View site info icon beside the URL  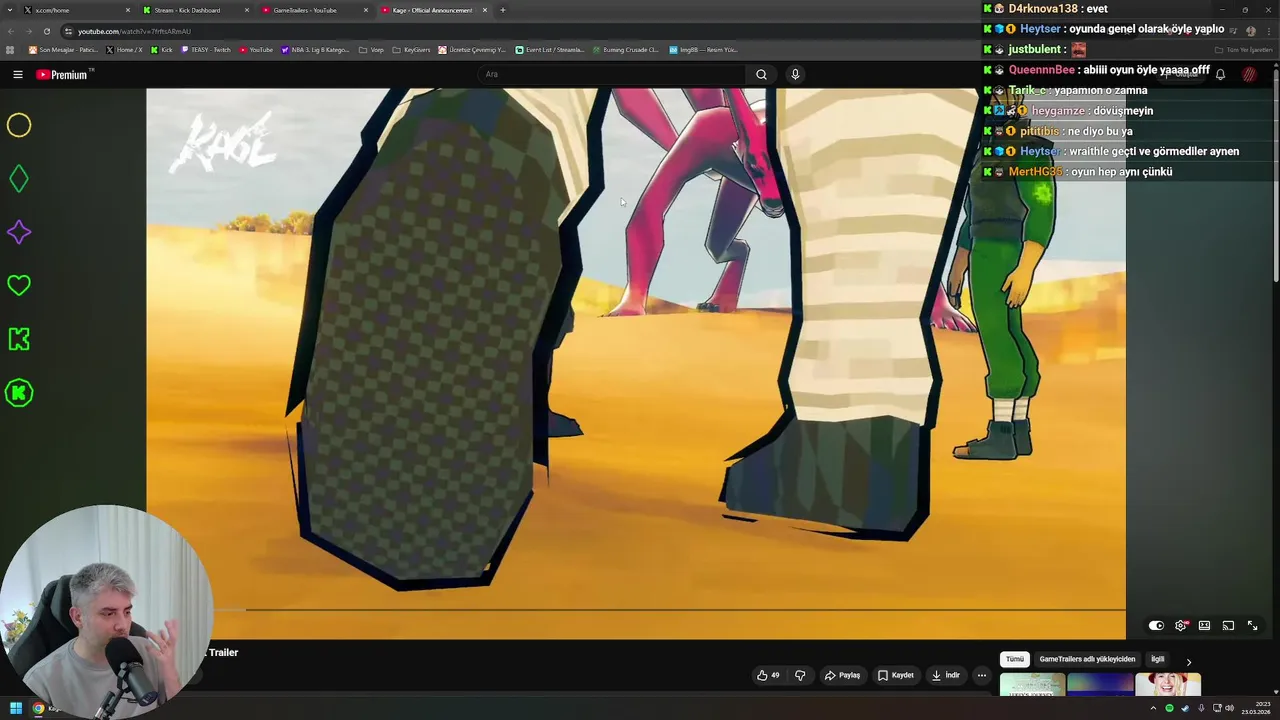(68, 31)
